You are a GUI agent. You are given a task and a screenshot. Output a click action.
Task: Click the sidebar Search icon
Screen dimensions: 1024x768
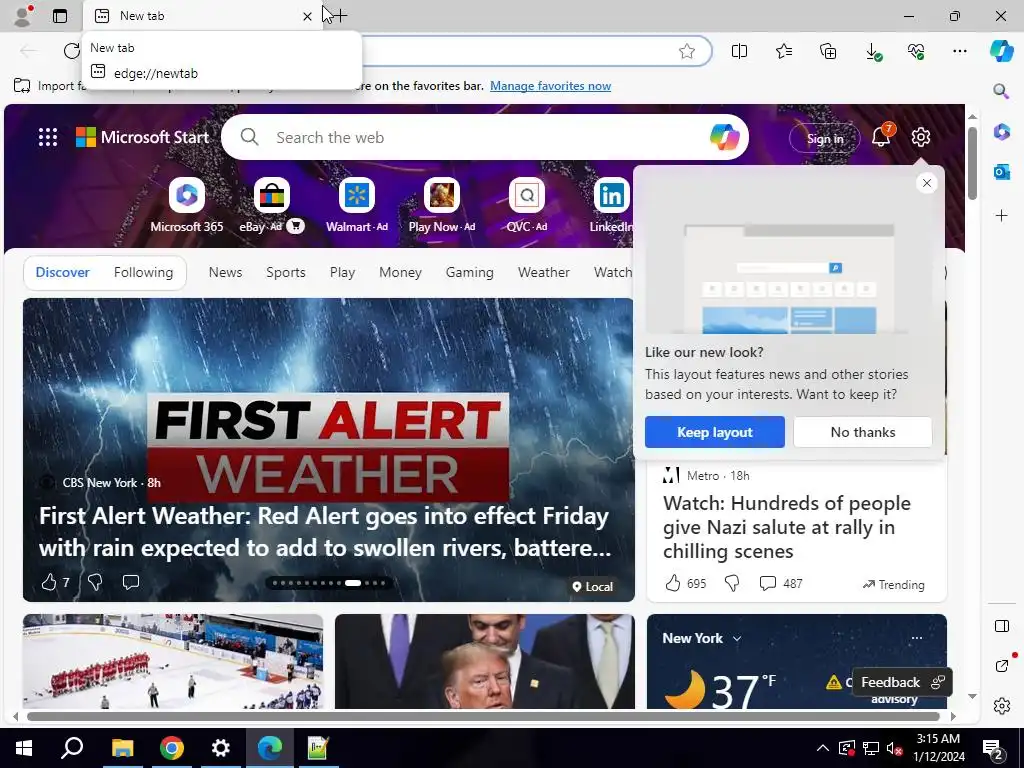tap(1001, 91)
